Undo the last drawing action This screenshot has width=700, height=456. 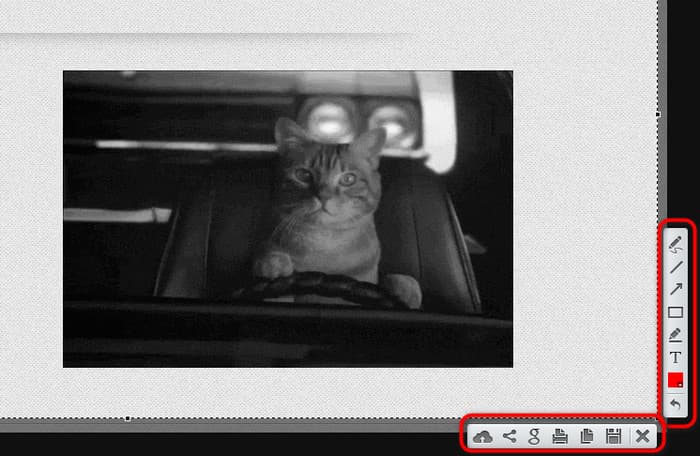pos(675,404)
